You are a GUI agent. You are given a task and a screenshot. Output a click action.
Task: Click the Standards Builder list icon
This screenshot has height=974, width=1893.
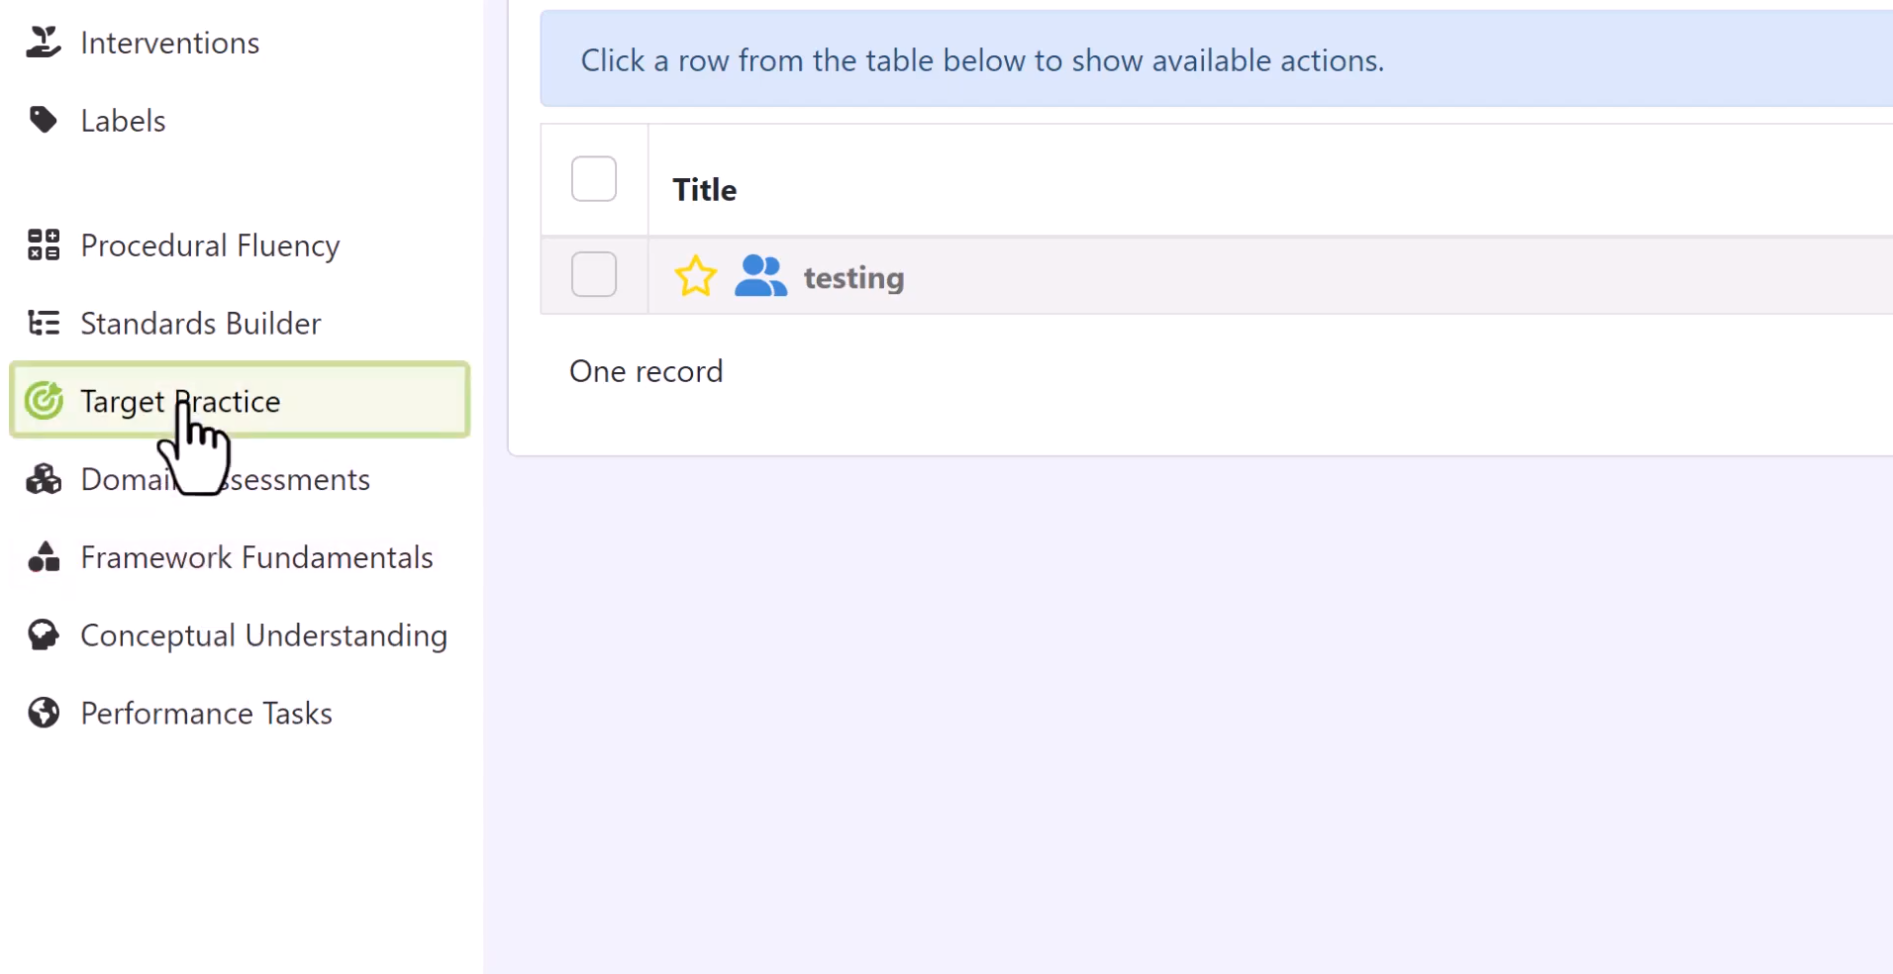[43, 323]
